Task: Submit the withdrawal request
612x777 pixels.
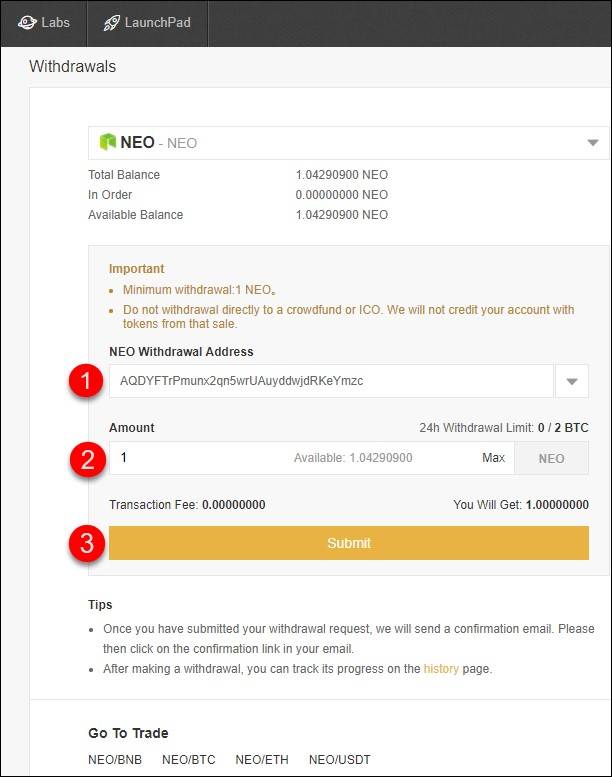Action: point(348,543)
